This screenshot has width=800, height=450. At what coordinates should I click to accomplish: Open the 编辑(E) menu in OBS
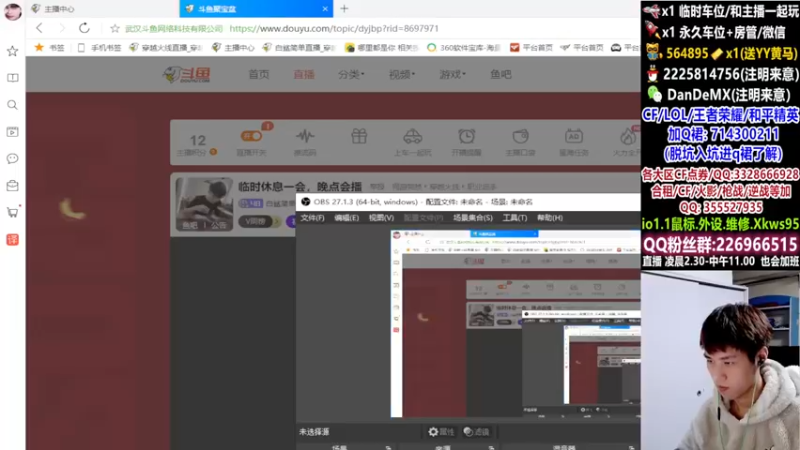point(346,218)
